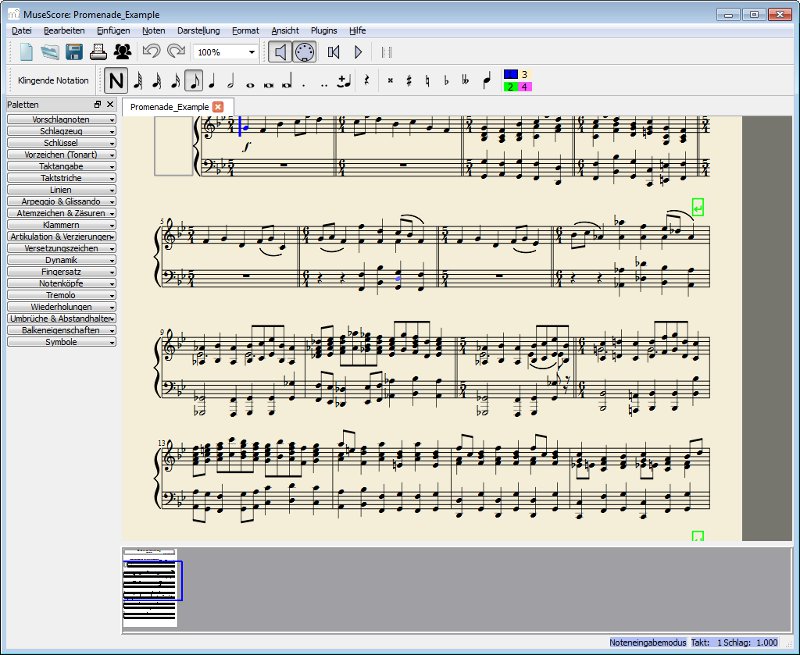Open the Ansicht menu

point(285,31)
